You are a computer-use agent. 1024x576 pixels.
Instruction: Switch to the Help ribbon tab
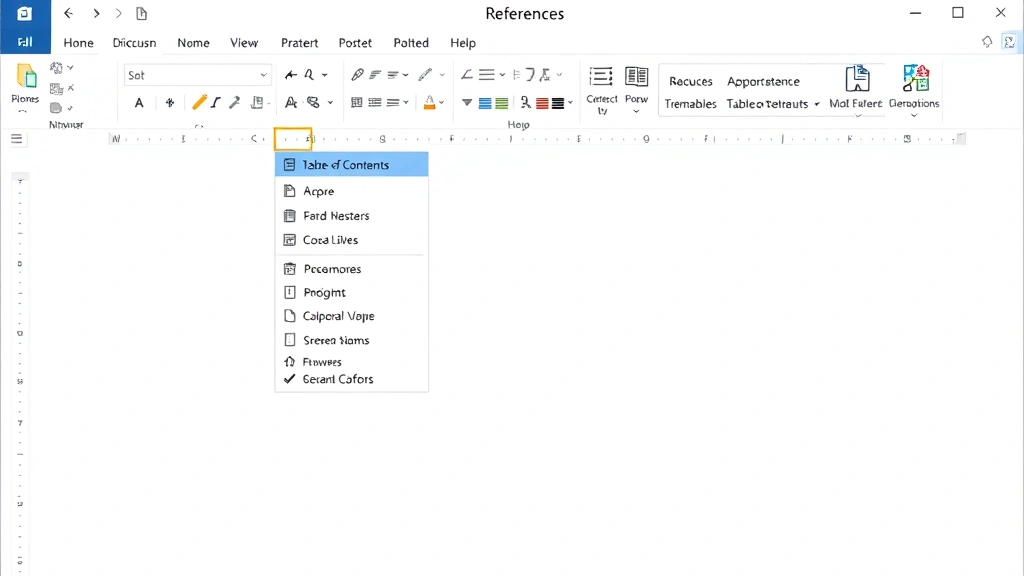click(x=463, y=43)
